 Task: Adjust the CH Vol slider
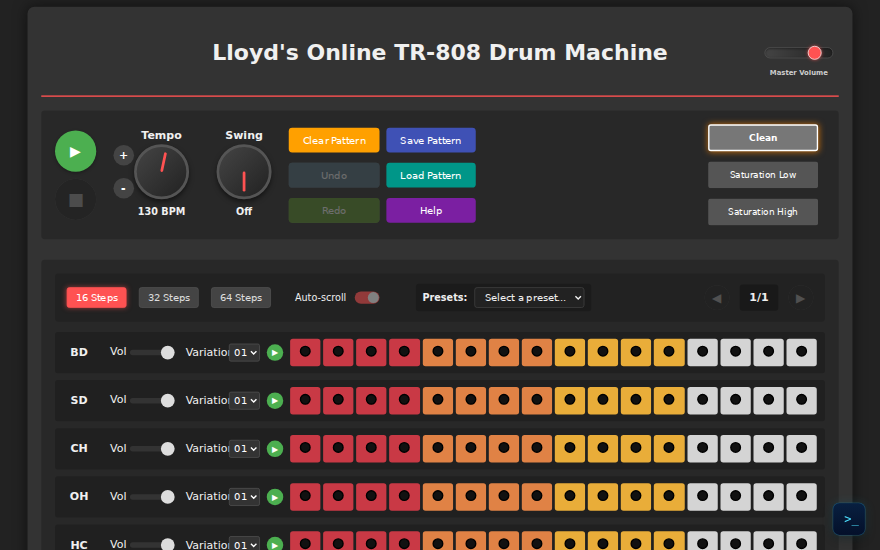pos(152,449)
